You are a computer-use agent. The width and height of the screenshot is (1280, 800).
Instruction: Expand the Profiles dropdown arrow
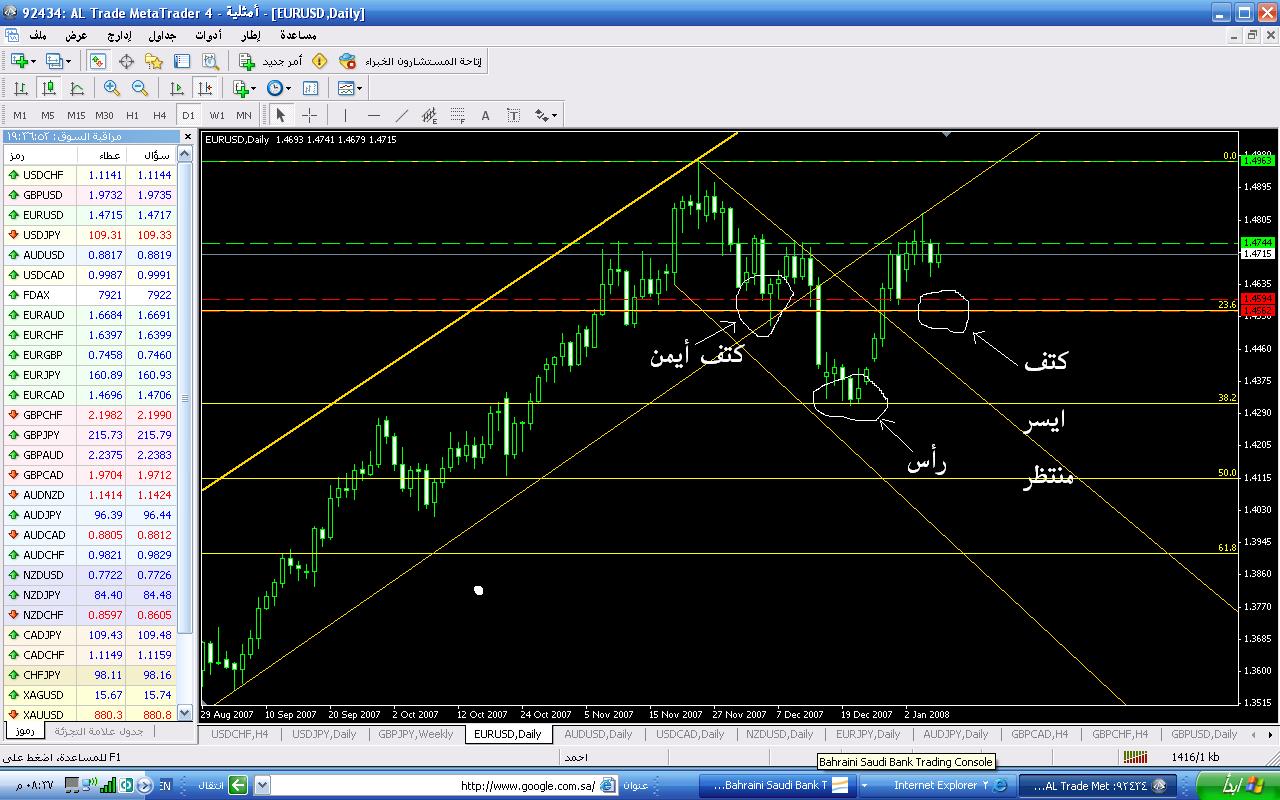pyautogui.click(x=69, y=61)
